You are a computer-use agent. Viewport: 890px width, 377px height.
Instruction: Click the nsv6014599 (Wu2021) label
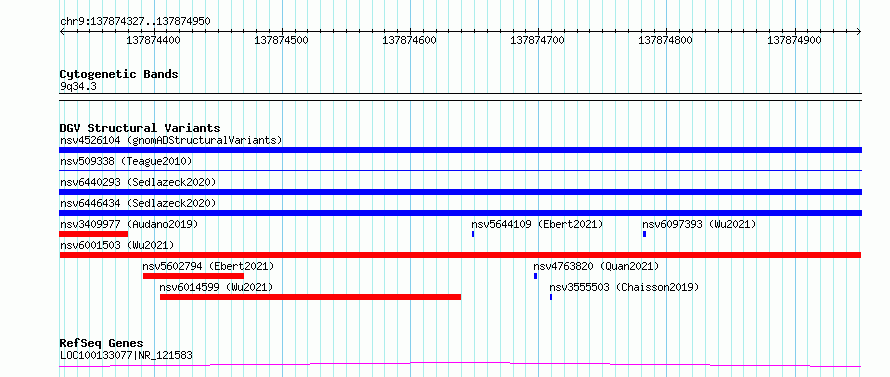(x=216, y=287)
